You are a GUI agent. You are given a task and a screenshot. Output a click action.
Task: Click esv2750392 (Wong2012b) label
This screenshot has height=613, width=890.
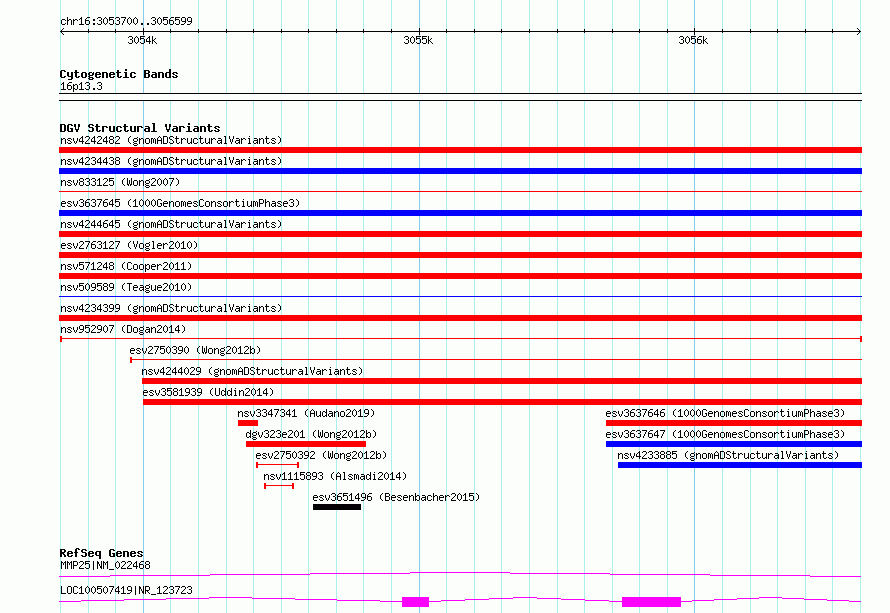[x=321, y=455]
